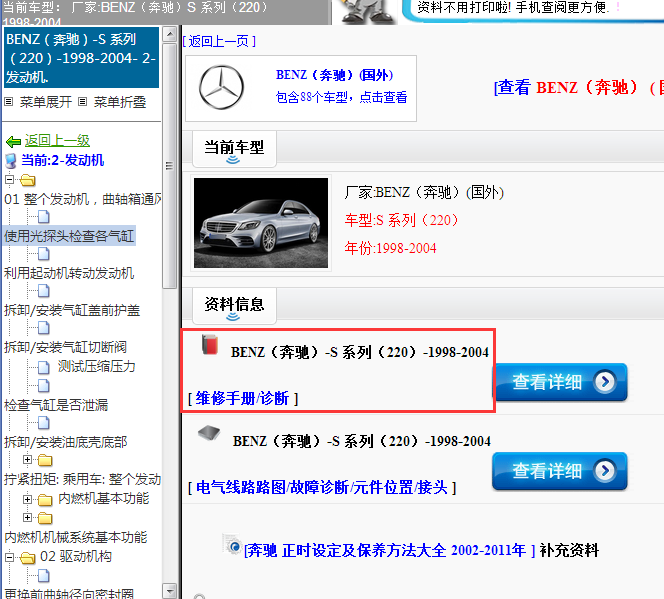Click BENZ（奔驰）-S 系列 wiring diagram title
This screenshot has height=599, width=664.
(x=362, y=441)
